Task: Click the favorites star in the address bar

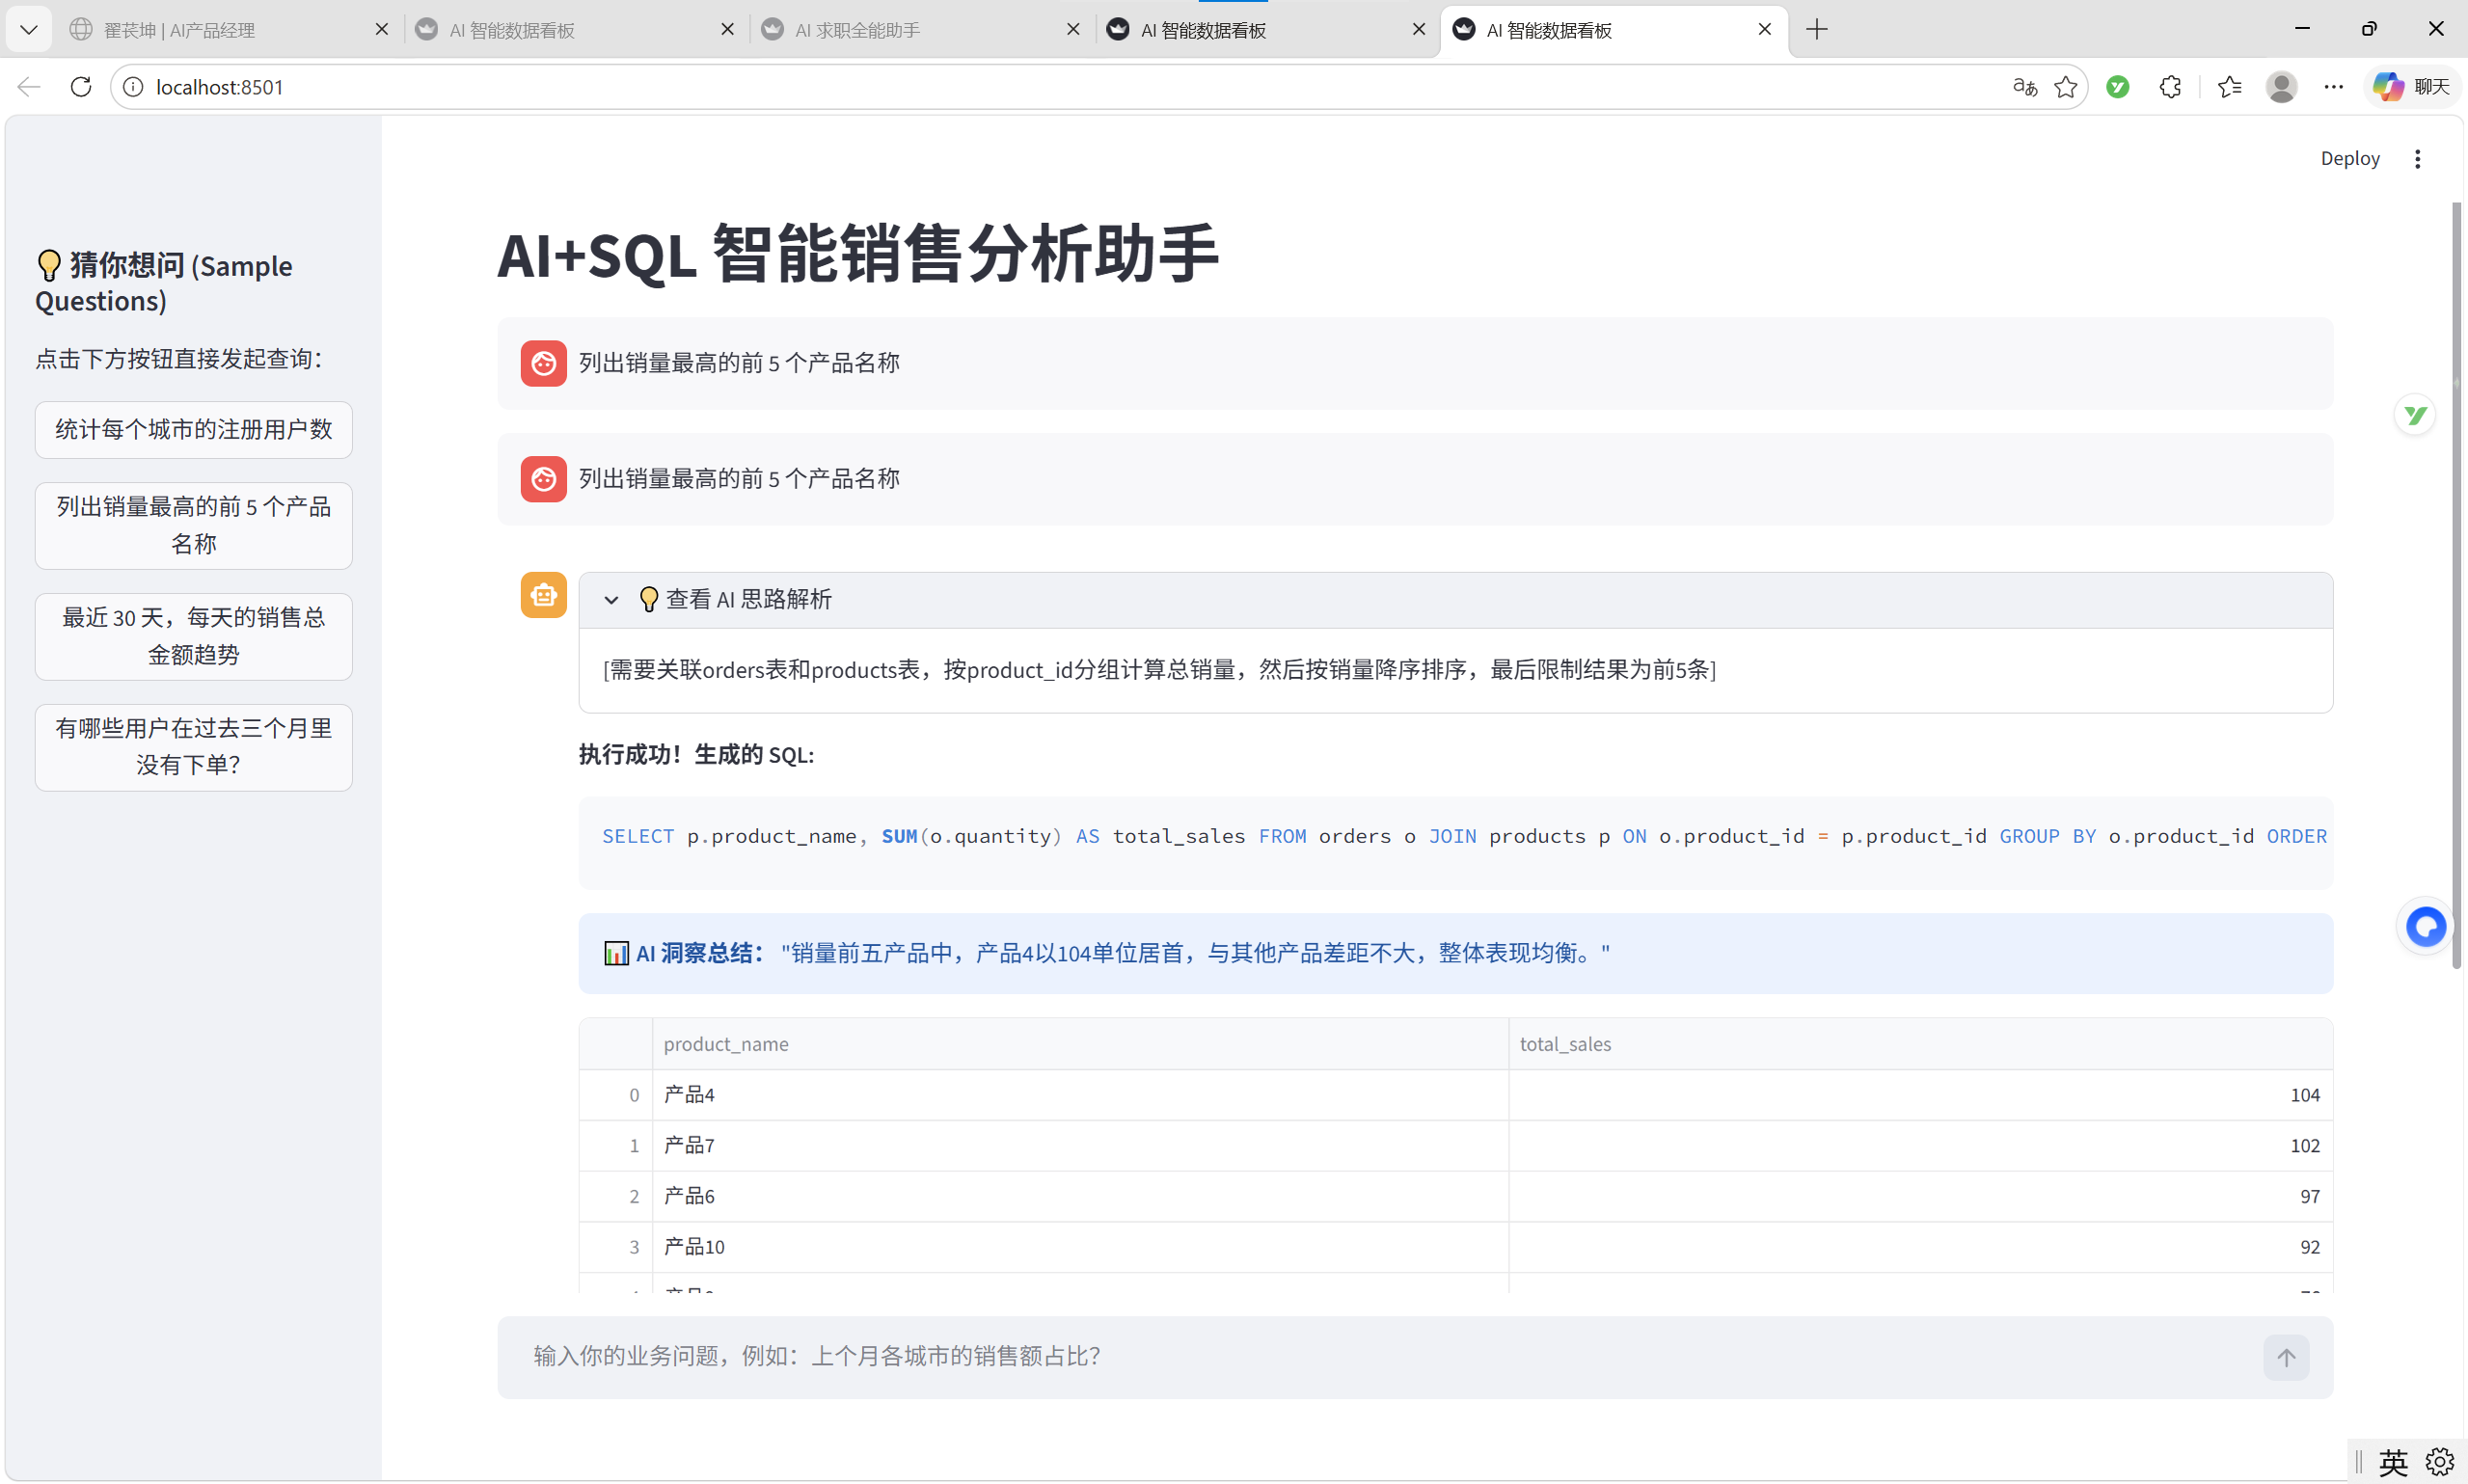Action: coord(2066,87)
